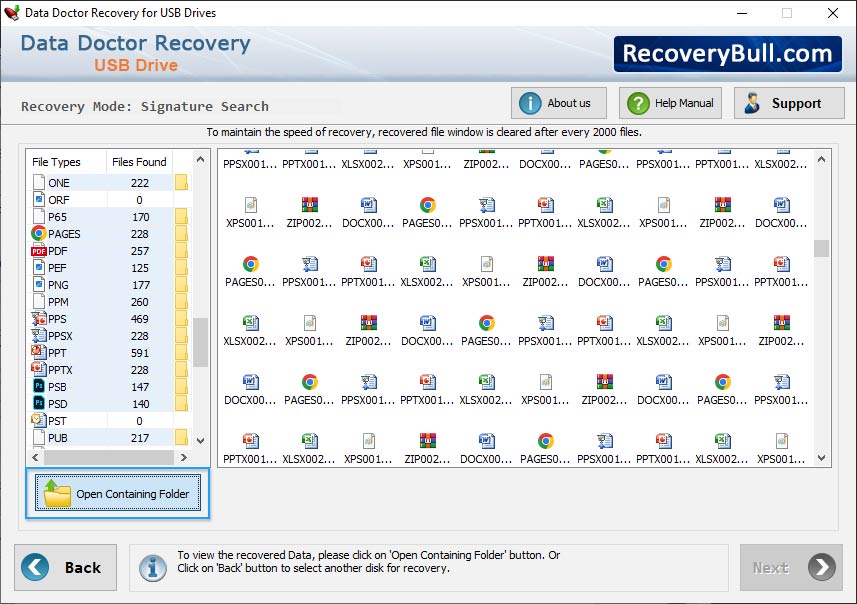Click the RecoveryBull.com banner
This screenshot has height=604, width=857.
pos(727,54)
